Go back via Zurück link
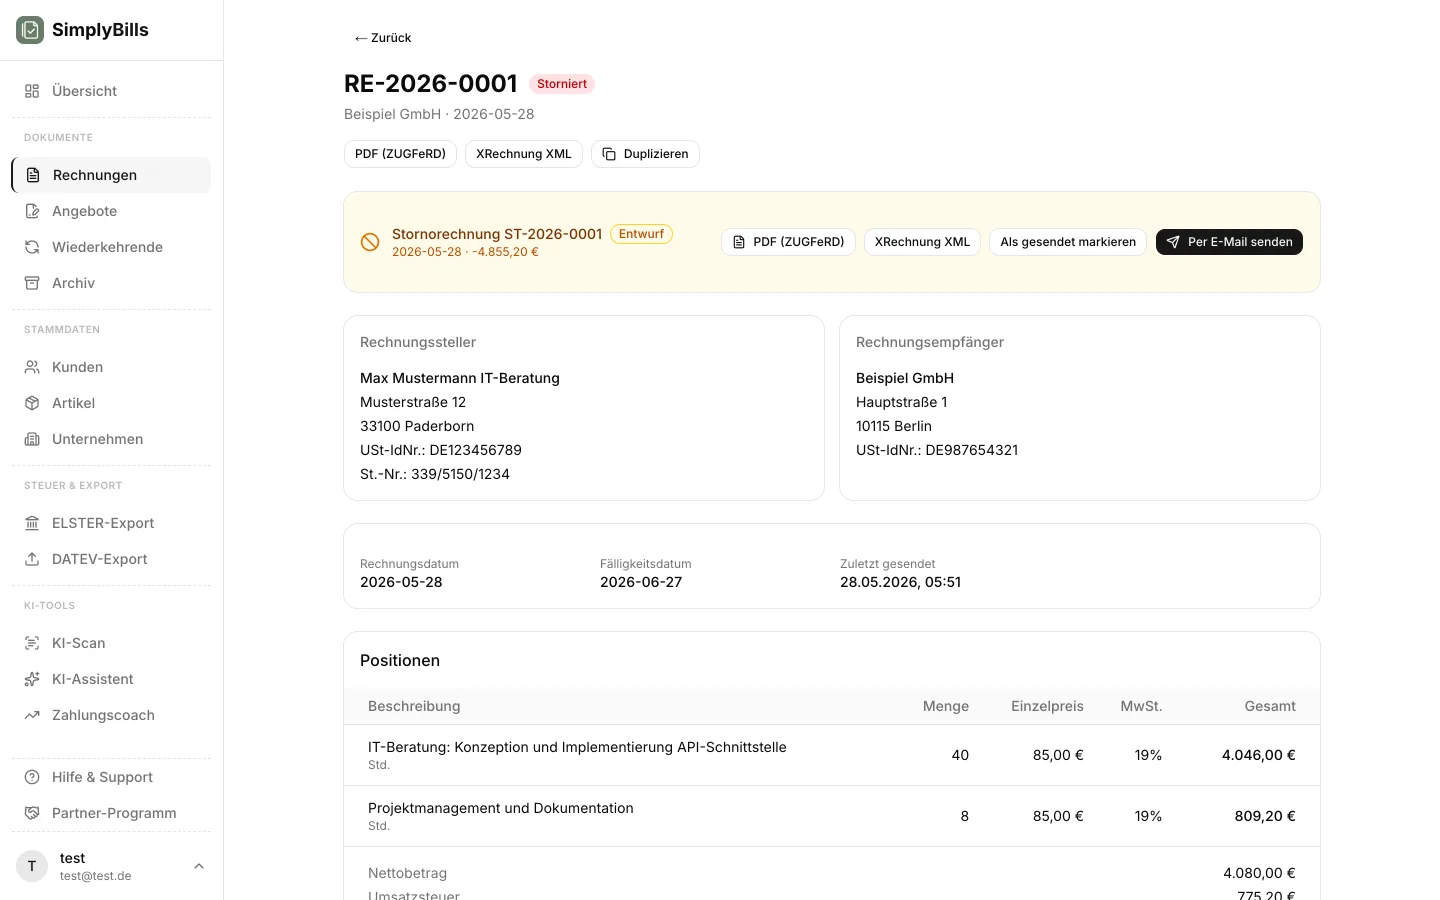 [383, 38]
